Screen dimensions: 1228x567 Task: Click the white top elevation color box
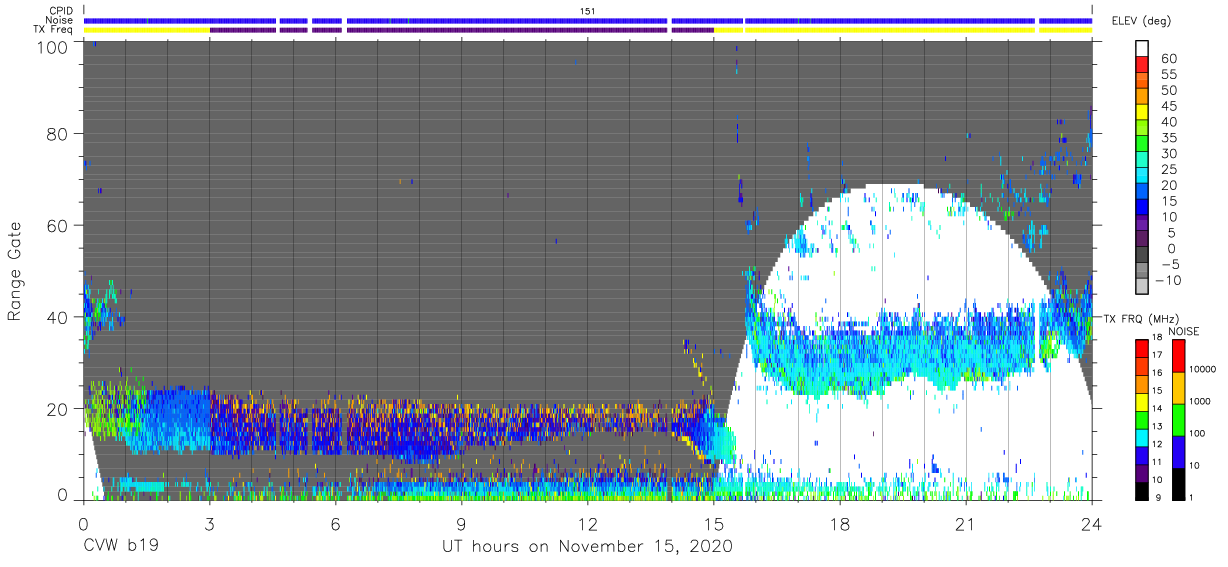[1144, 49]
